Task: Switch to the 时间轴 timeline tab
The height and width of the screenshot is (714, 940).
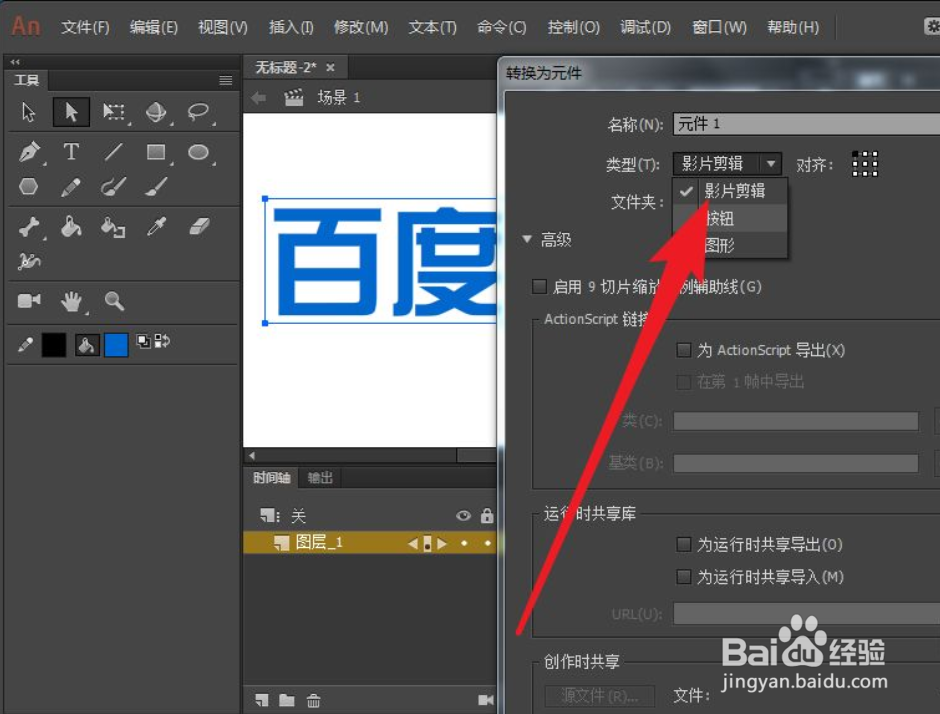Action: tap(272, 478)
